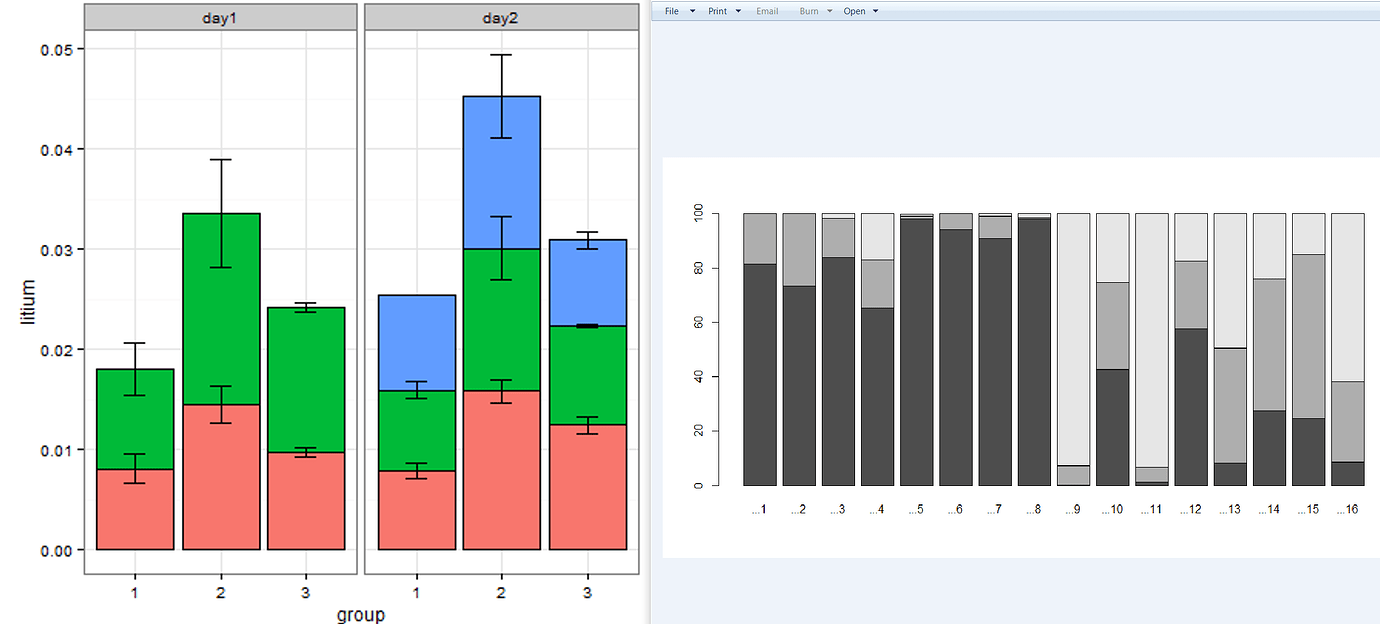
Task: Select the day2 facet label
Action: pyautogui.click(x=502, y=16)
